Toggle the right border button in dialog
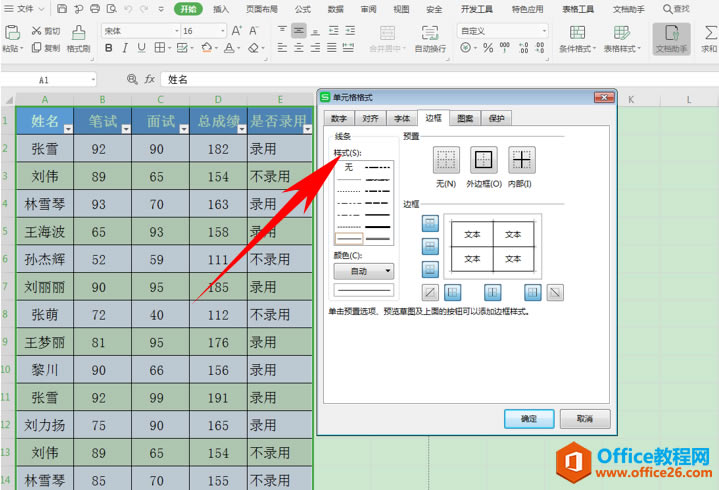719x490 pixels. pyautogui.click(x=533, y=292)
